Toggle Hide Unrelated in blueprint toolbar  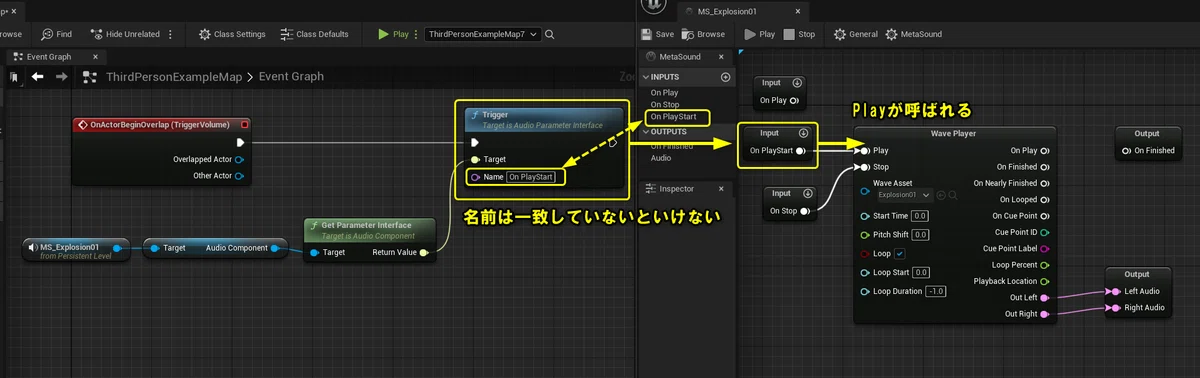(x=125, y=34)
